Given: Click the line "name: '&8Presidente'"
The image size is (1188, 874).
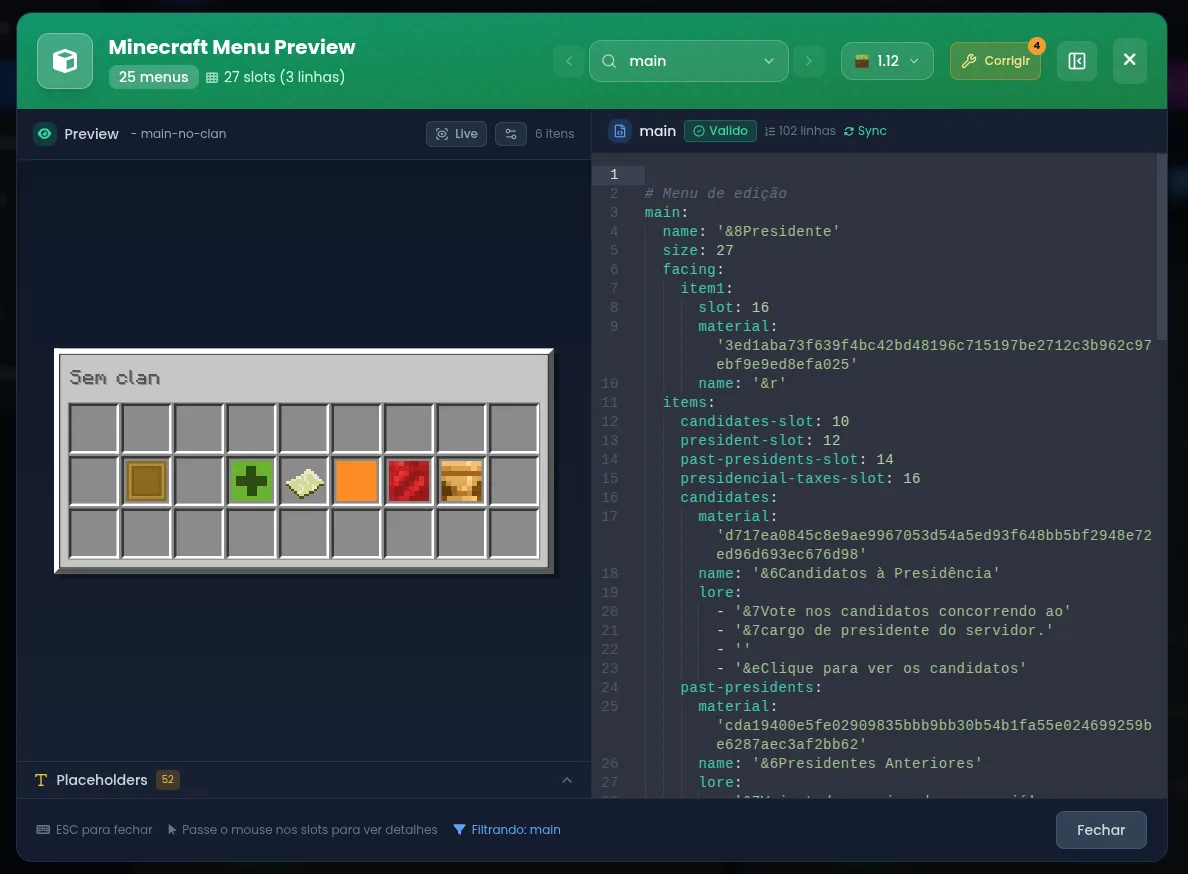Looking at the screenshot, I should click(x=751, y=232).
